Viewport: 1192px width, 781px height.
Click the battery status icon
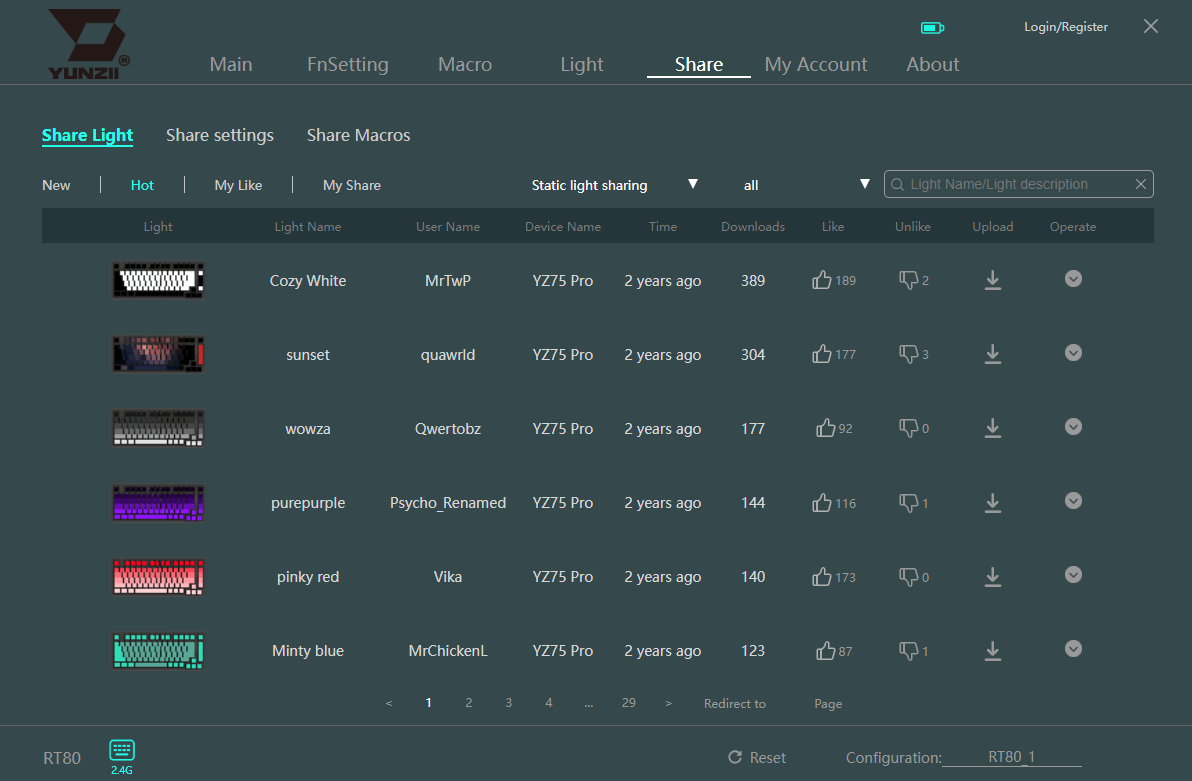(932, 28)
